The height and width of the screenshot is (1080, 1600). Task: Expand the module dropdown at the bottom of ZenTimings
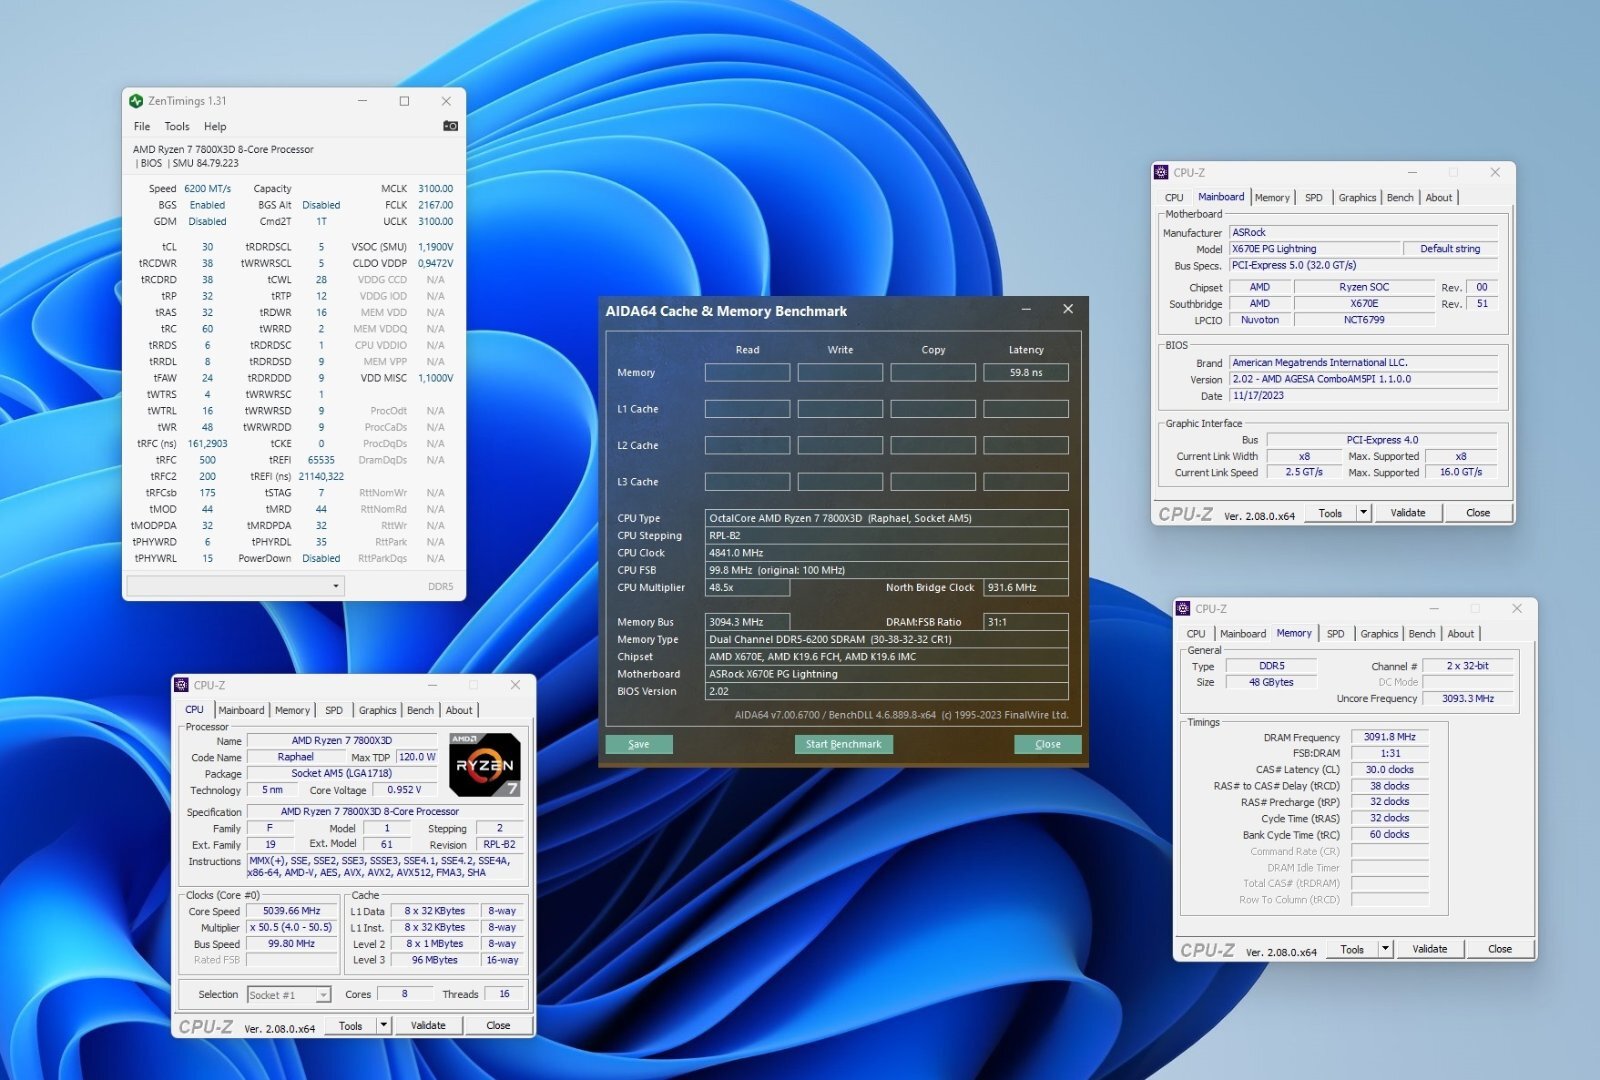point(336,586)
